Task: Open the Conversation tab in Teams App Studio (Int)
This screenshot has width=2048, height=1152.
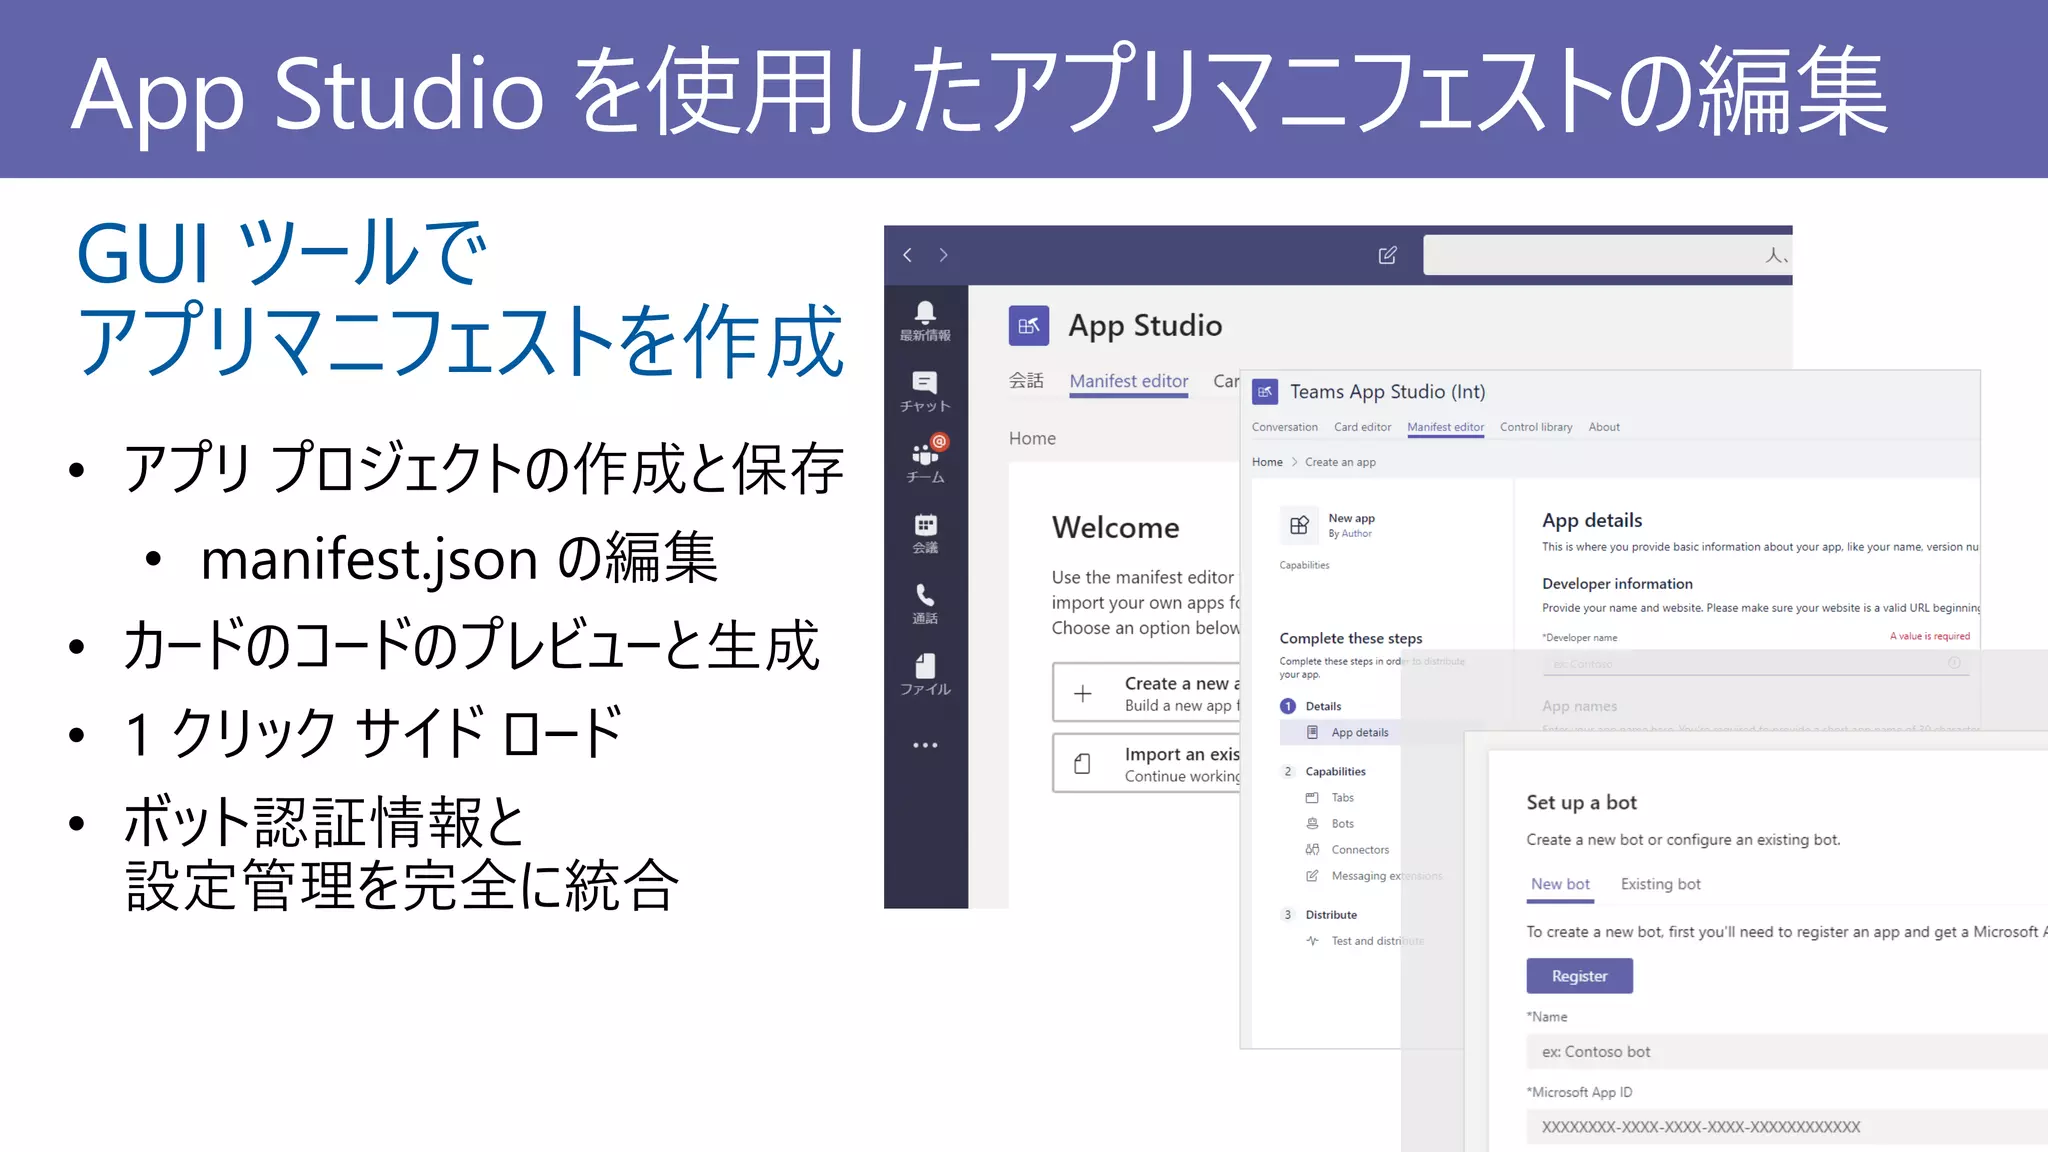Action: coord(1284,427)
